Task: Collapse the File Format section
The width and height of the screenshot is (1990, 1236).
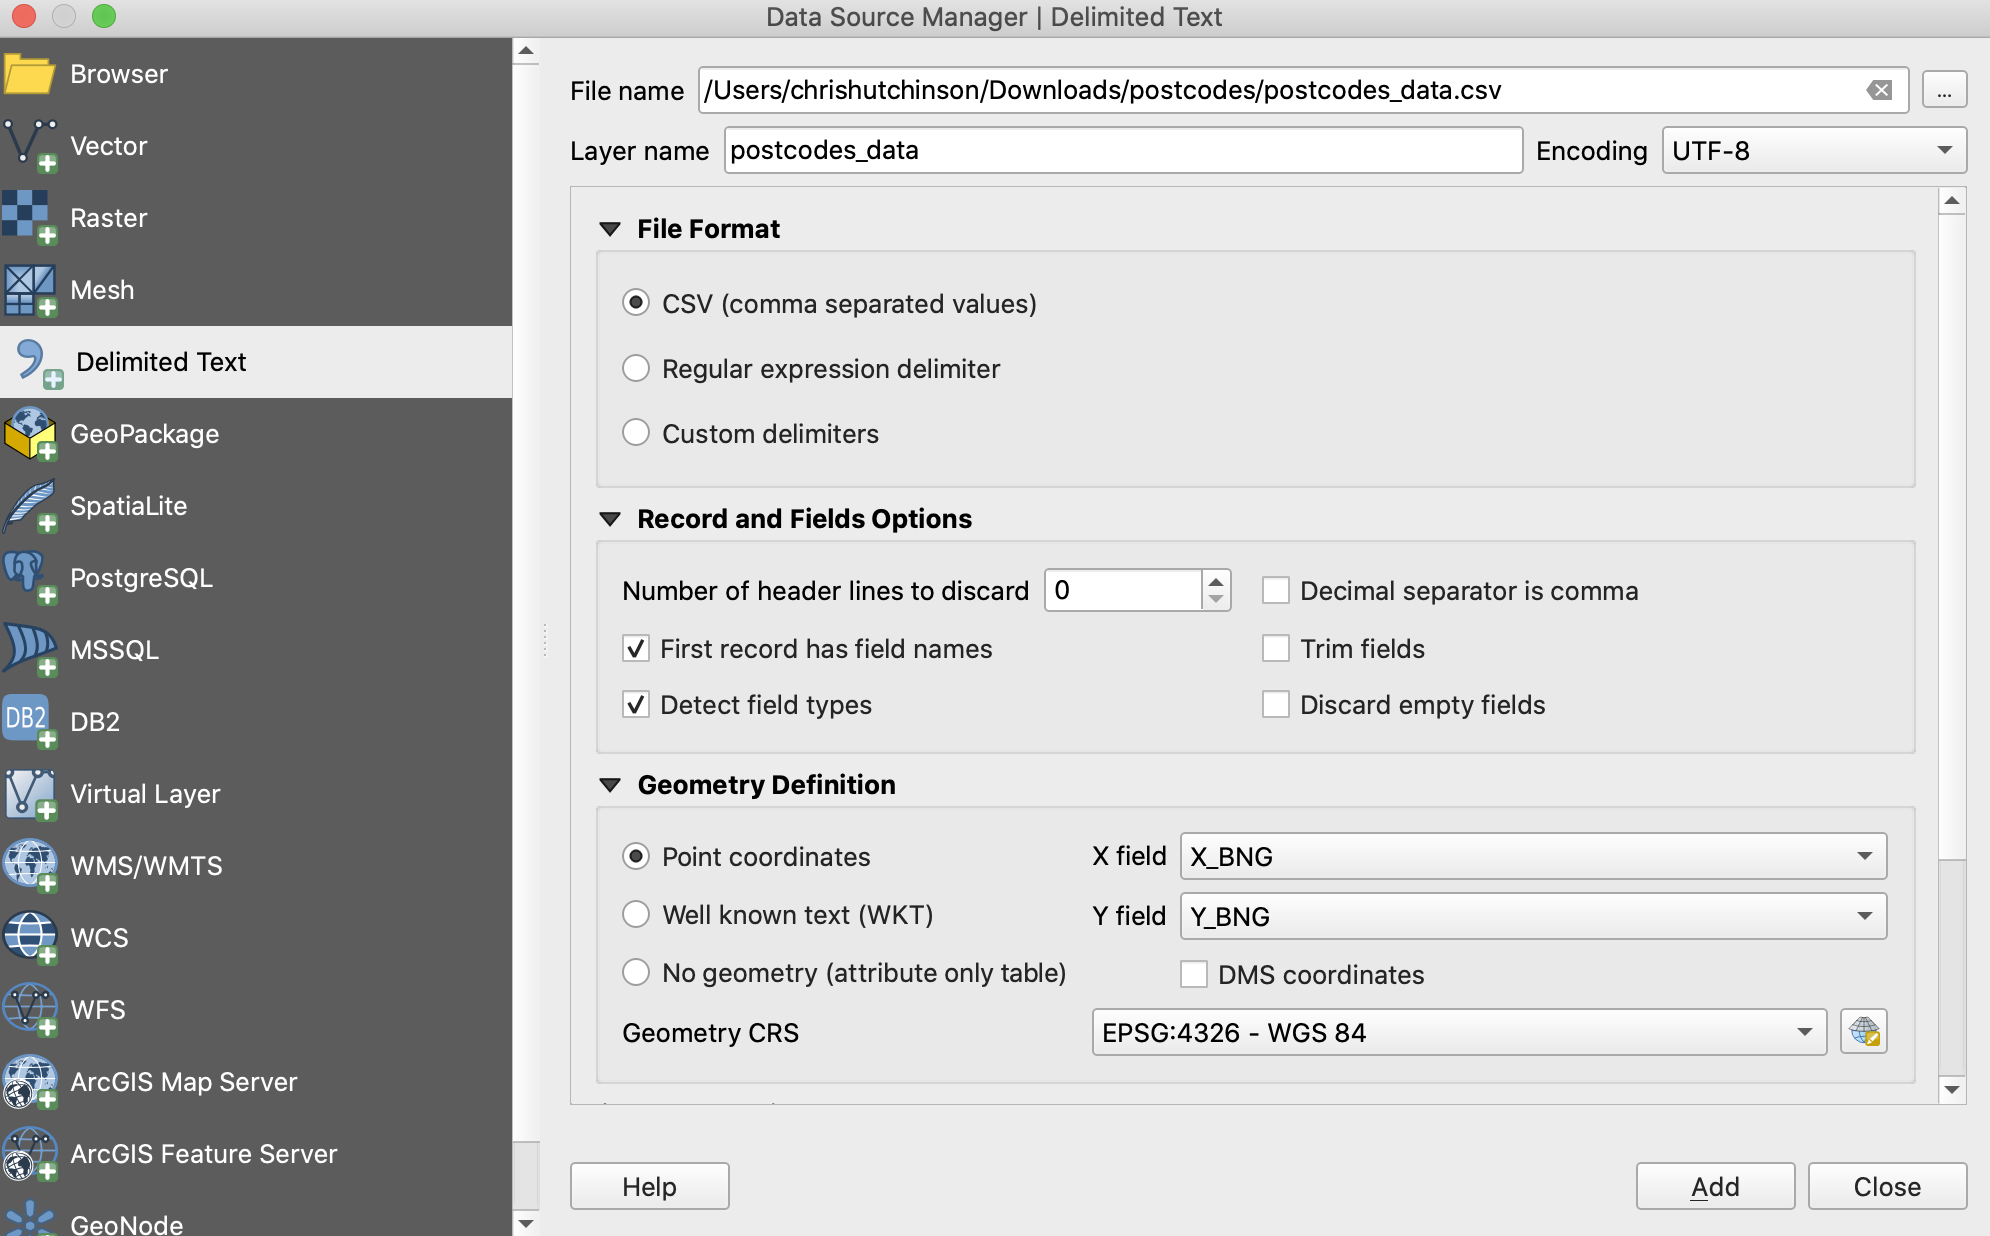Action: (610, 229)
